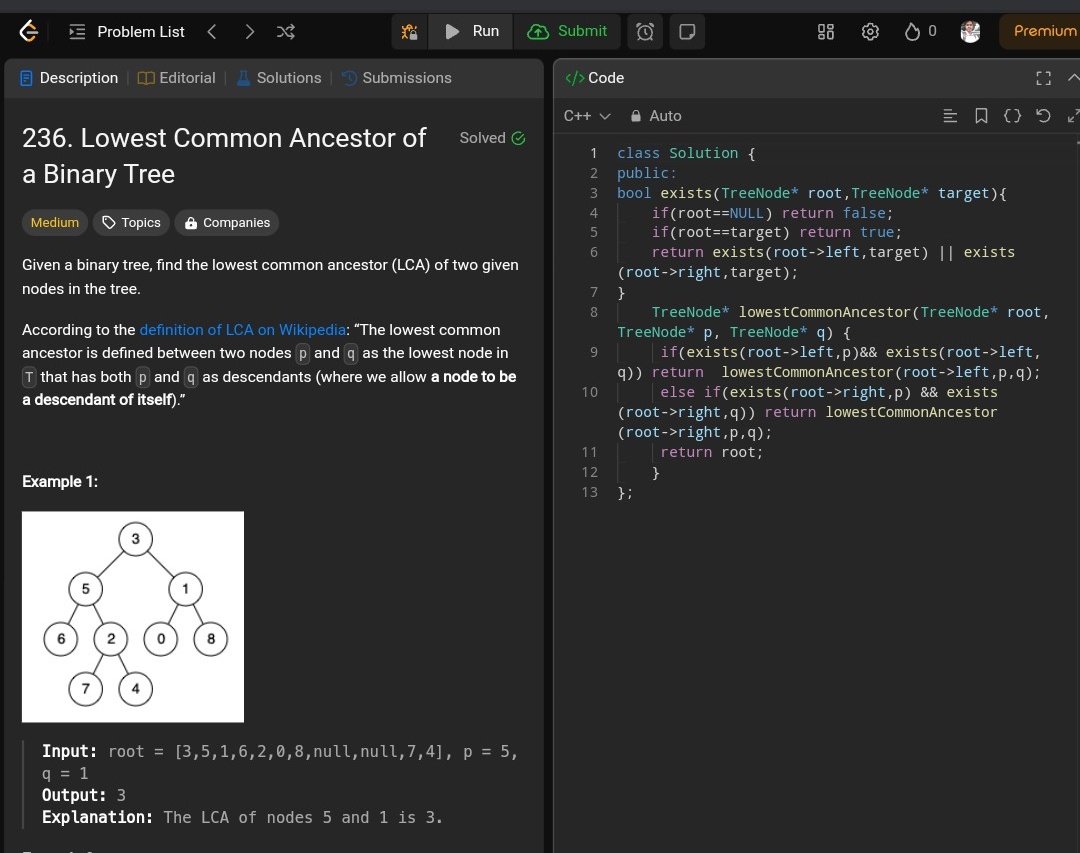Click the LeetCode logo icon

[28, 32]
